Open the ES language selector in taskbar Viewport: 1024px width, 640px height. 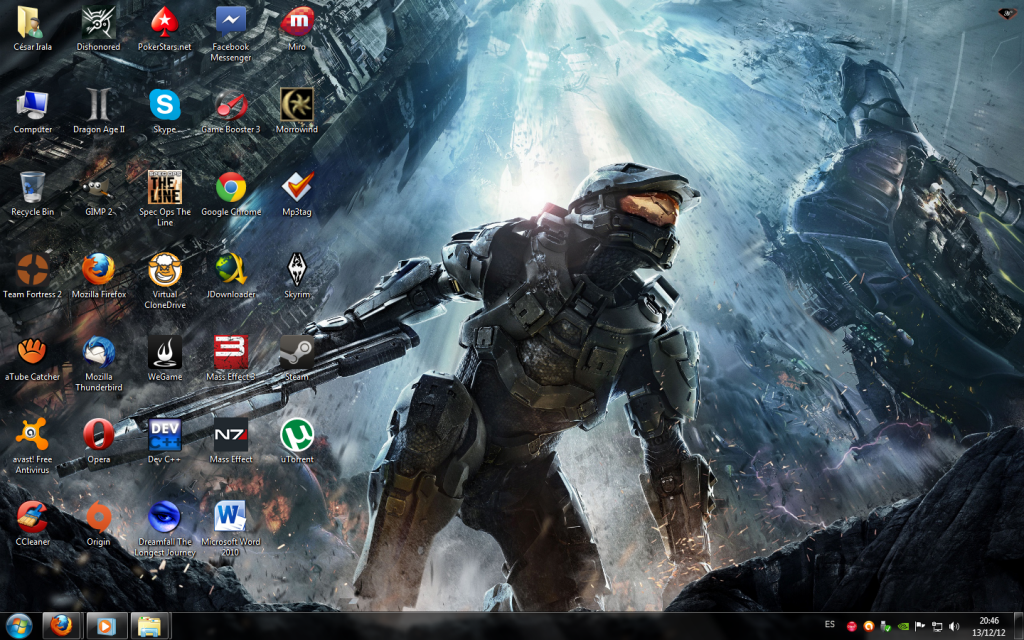tap(830, 625)
